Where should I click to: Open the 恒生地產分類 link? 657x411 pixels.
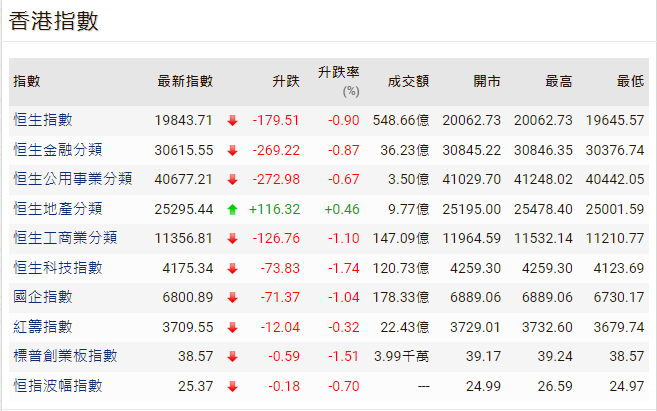click(x=58, y=209)
